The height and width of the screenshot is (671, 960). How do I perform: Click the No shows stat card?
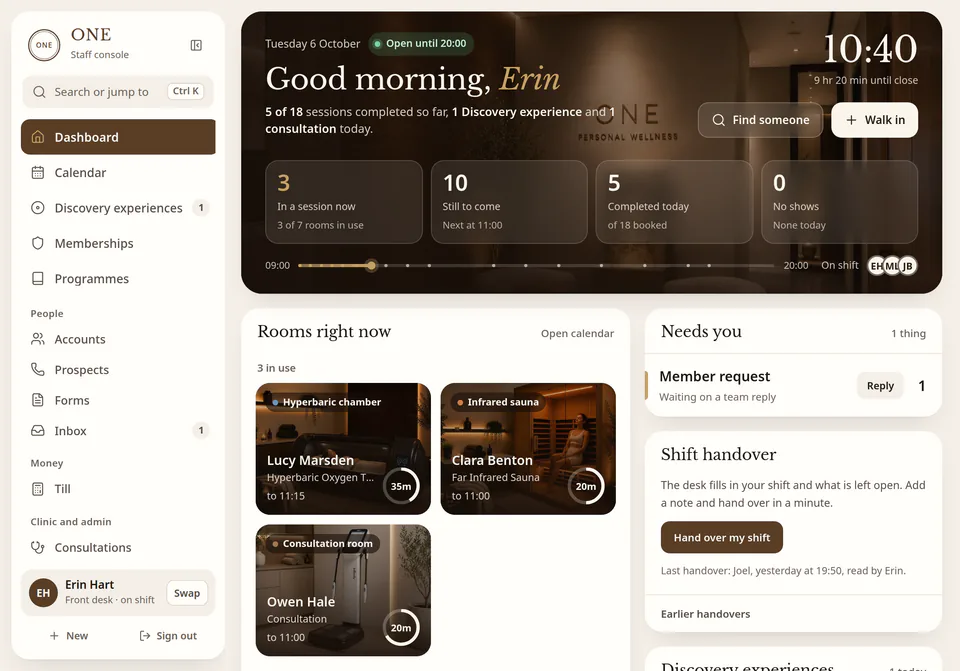tap(839, 202)
